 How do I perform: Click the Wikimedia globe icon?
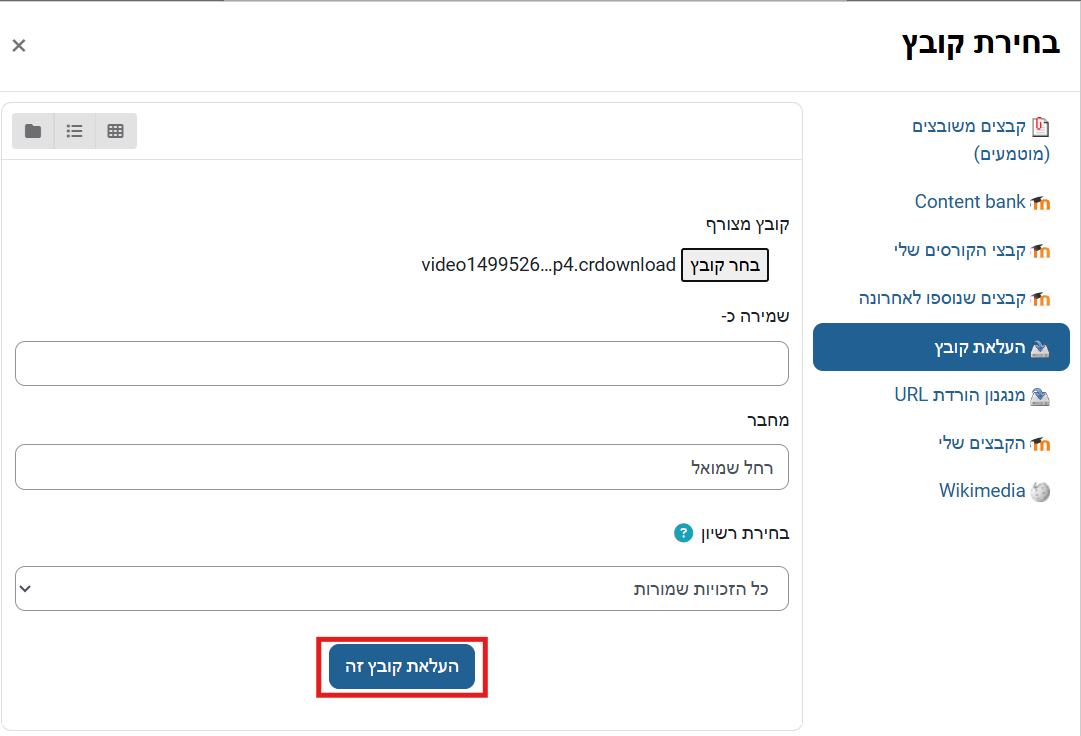[x=1041, y=491]
